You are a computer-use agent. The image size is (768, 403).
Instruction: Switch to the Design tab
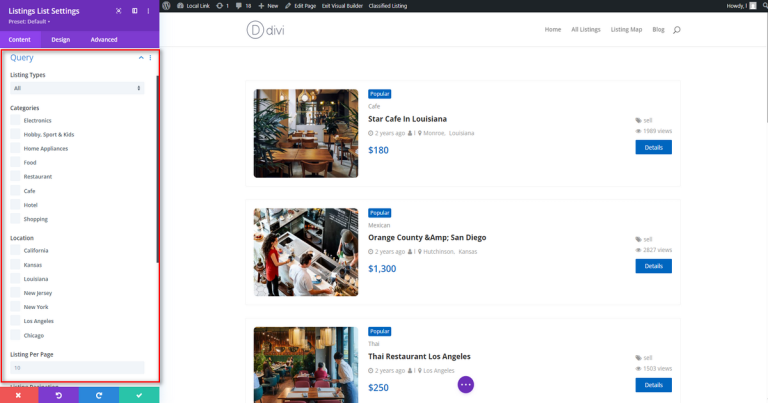tap(61, 40)
